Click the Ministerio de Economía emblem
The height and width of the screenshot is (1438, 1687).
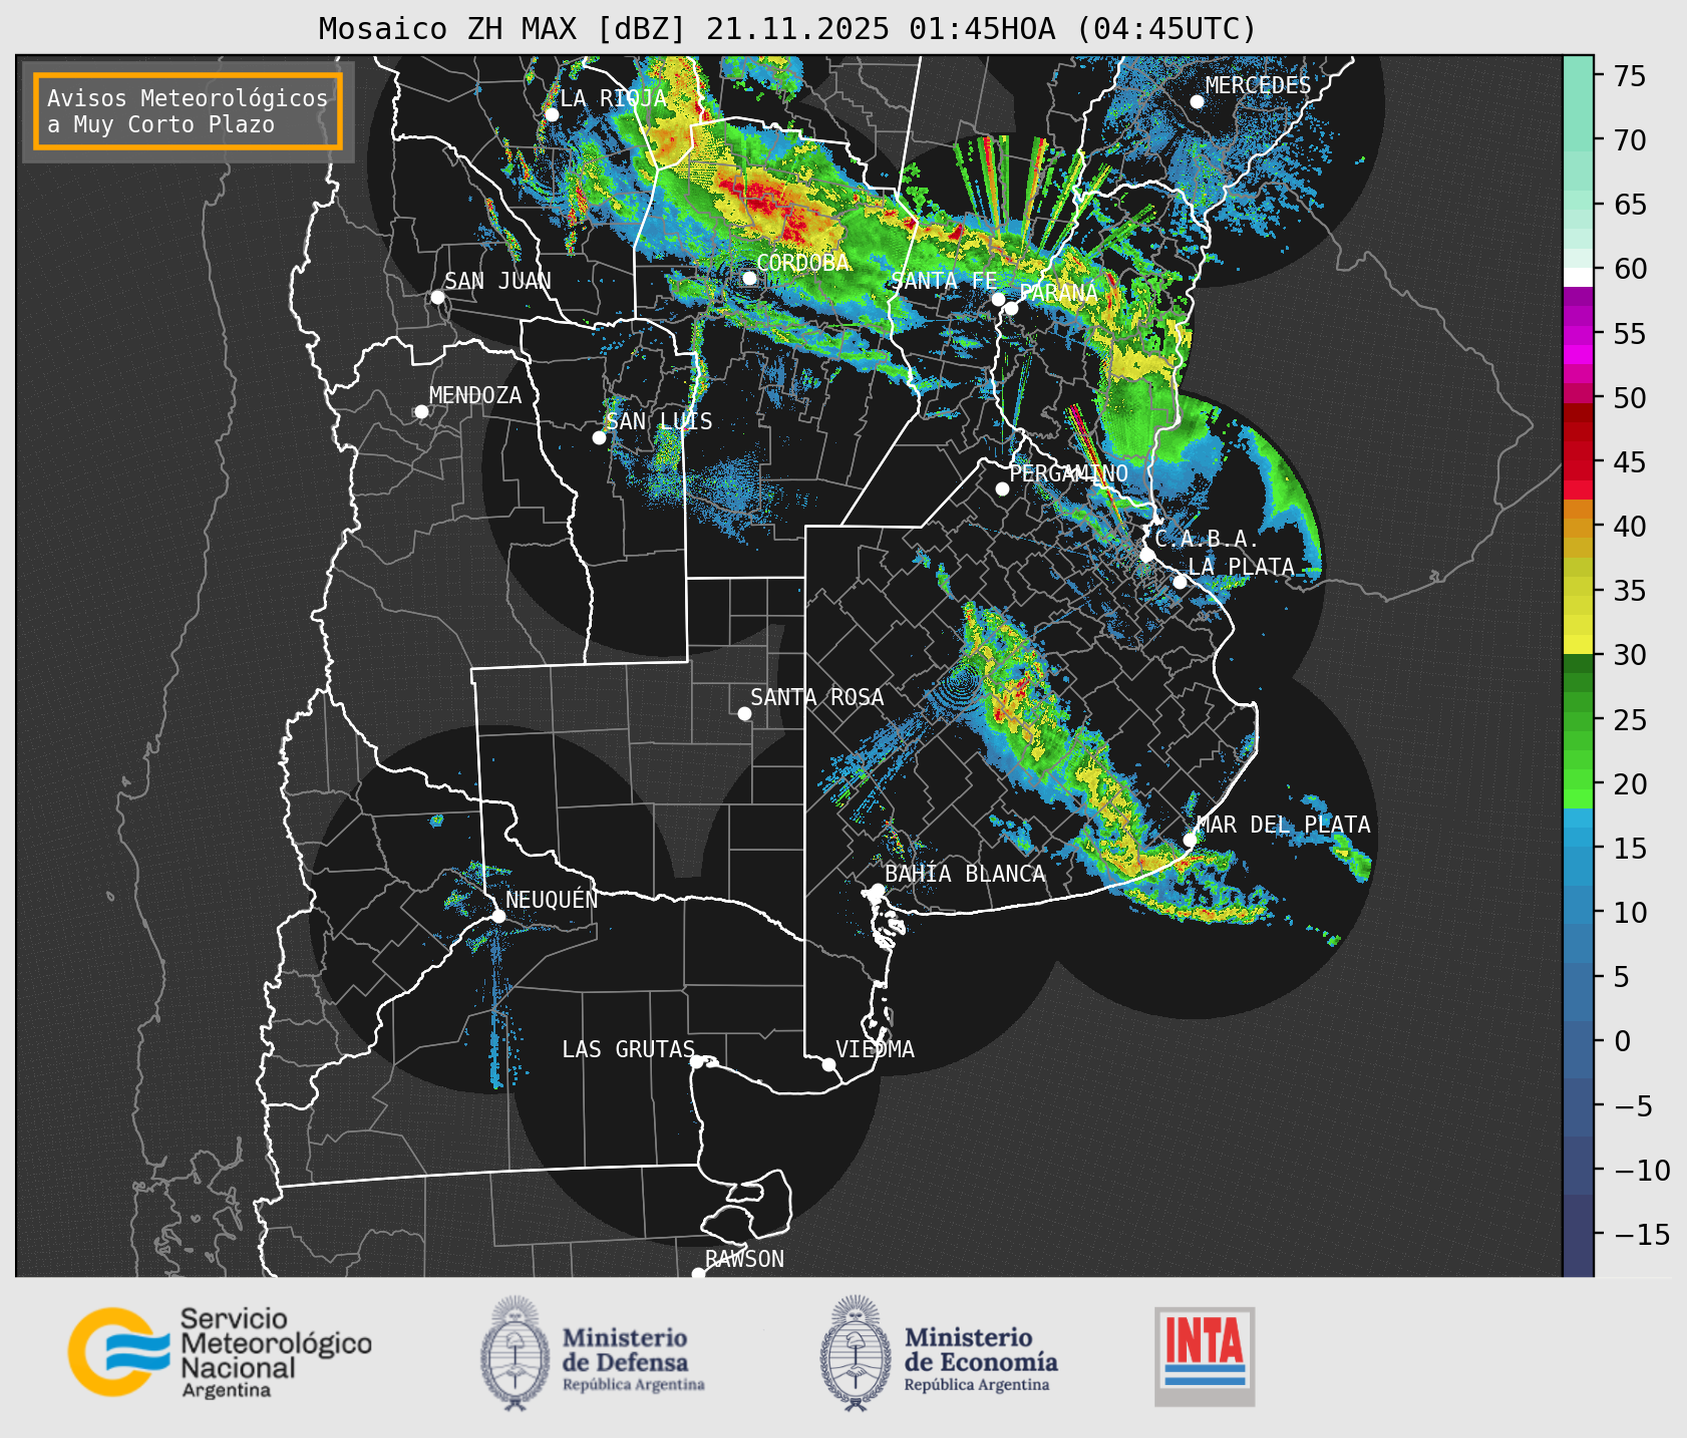[x=855, y=1353]
